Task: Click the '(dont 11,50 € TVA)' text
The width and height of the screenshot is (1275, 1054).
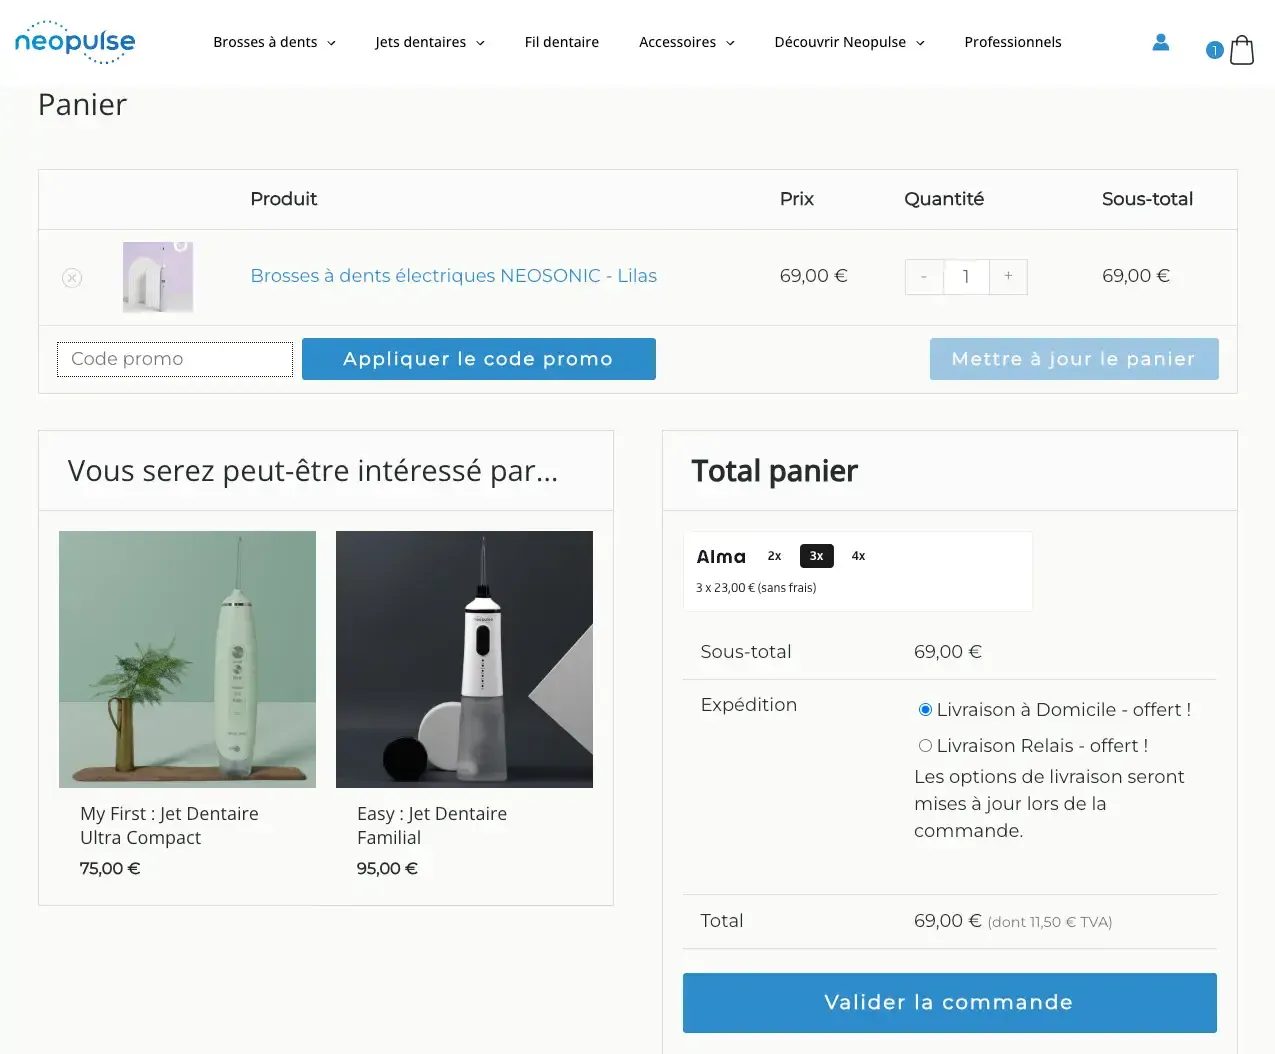Action: pyautogui.click(x=1050, y=922)
